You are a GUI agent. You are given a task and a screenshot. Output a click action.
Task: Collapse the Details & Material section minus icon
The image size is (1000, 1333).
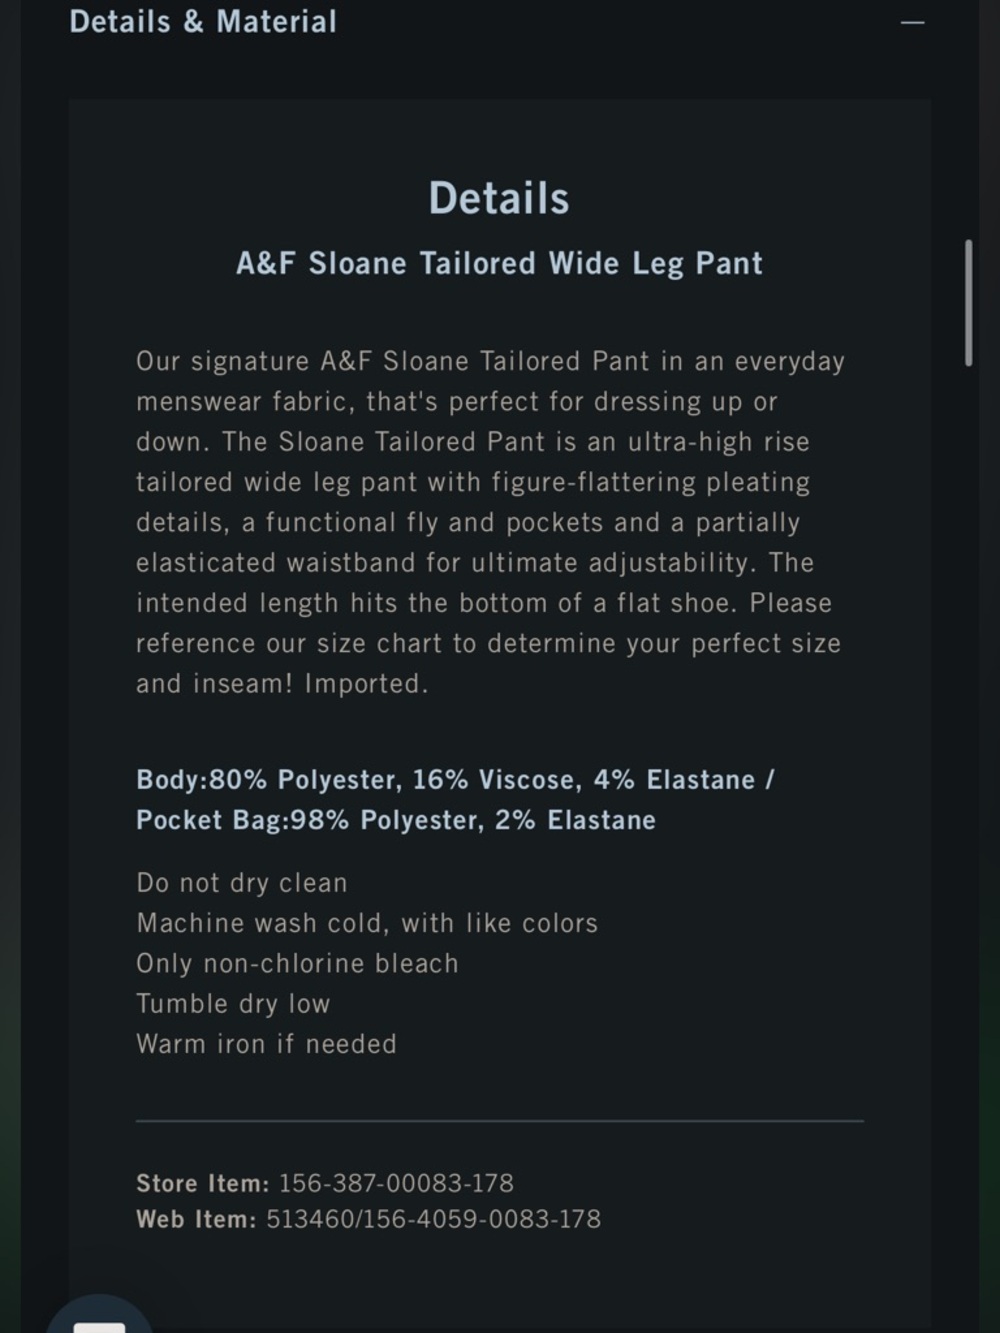(x=912, y=22)
